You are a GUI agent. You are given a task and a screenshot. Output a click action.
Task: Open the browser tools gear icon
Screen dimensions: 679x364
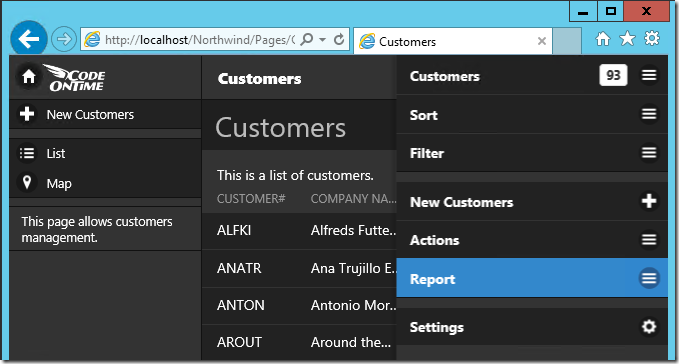click(x=652, y=39)
